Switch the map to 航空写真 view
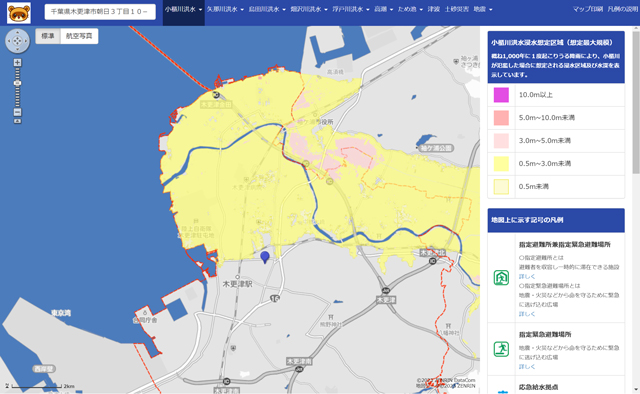The height and width of the screenshot is (394, 640). [x=79, y=36]
